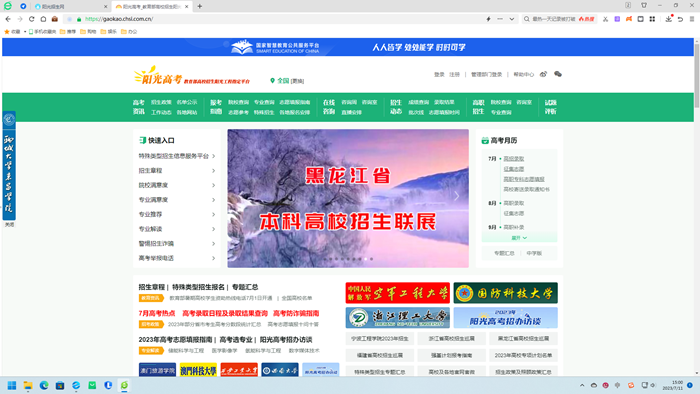Reload the page with the refresh icon

tap(31, 19)
